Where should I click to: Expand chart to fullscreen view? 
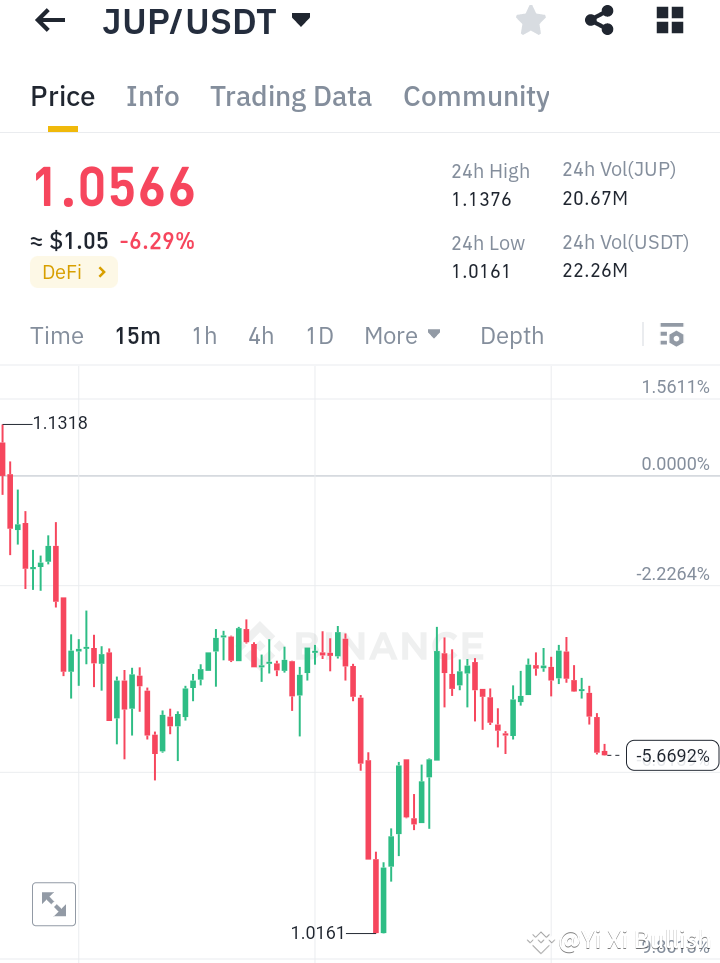point(53,903)
